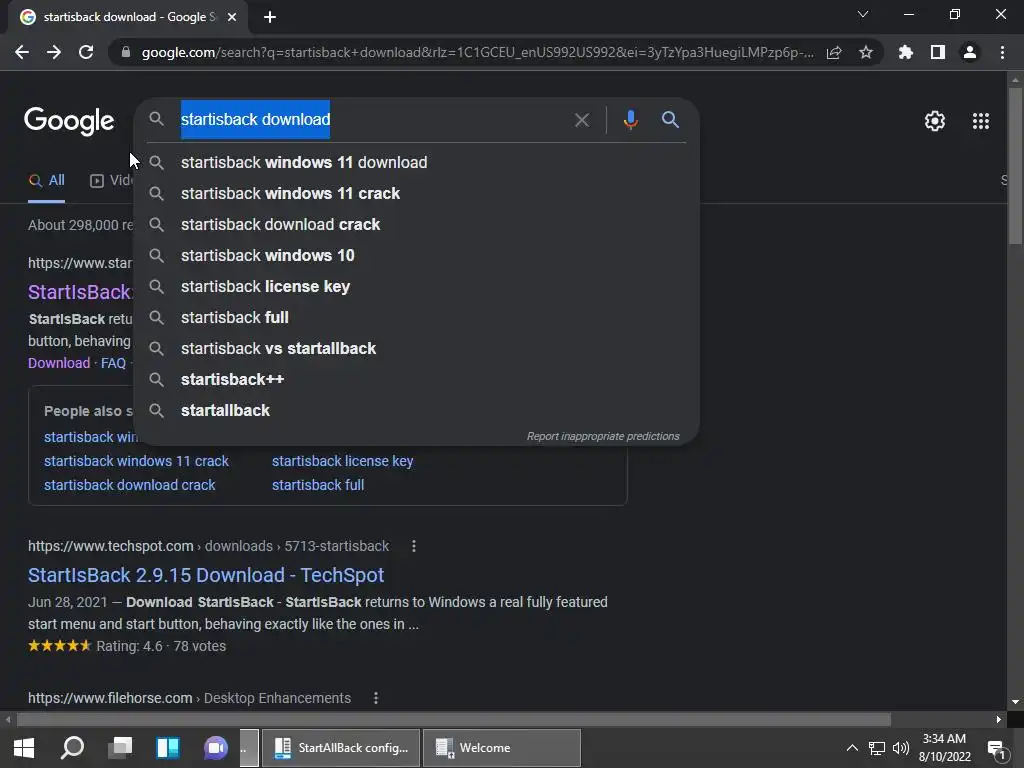Image resolution: width=1024 pixels, height=768 pixels.
Task: Switch to StartAllBack config window
Action: coord(341,748)
